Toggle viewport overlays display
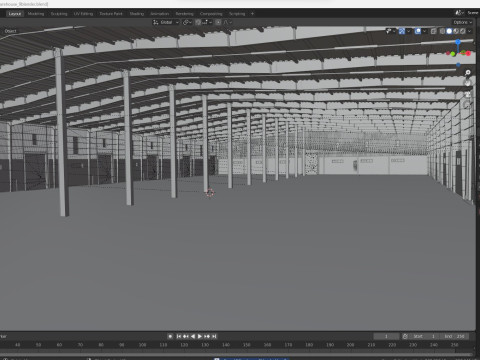Image resolution: width=480 pixels, height=360 pixels. [x=418, y=31]
